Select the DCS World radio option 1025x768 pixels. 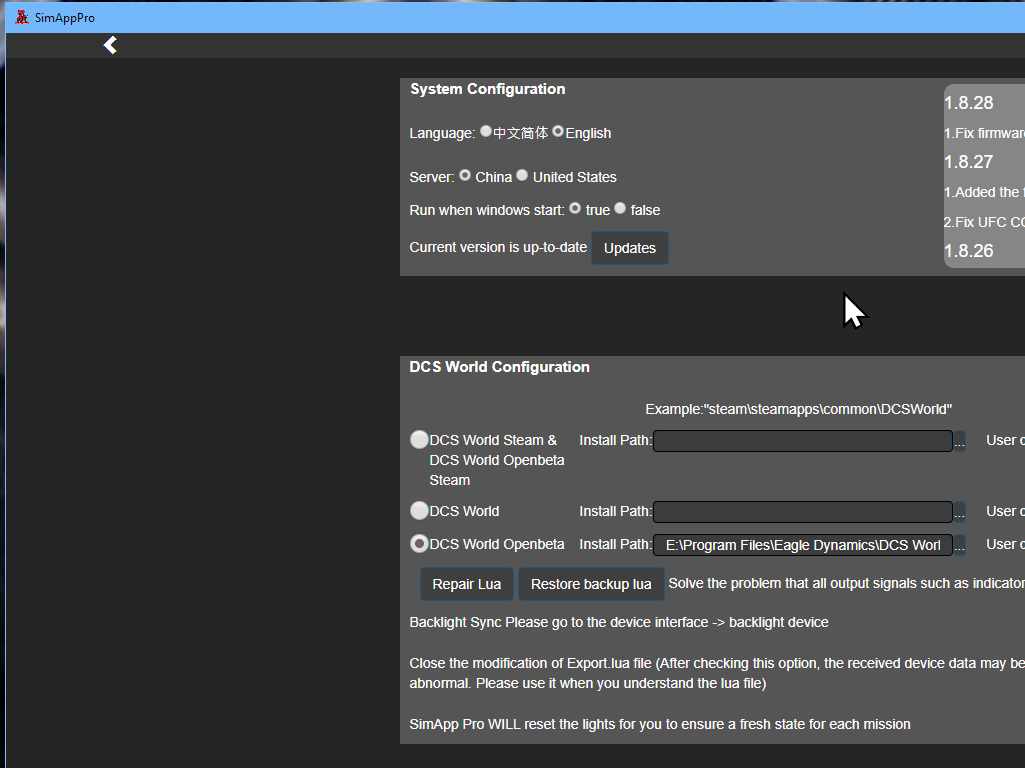coord(419,510)
